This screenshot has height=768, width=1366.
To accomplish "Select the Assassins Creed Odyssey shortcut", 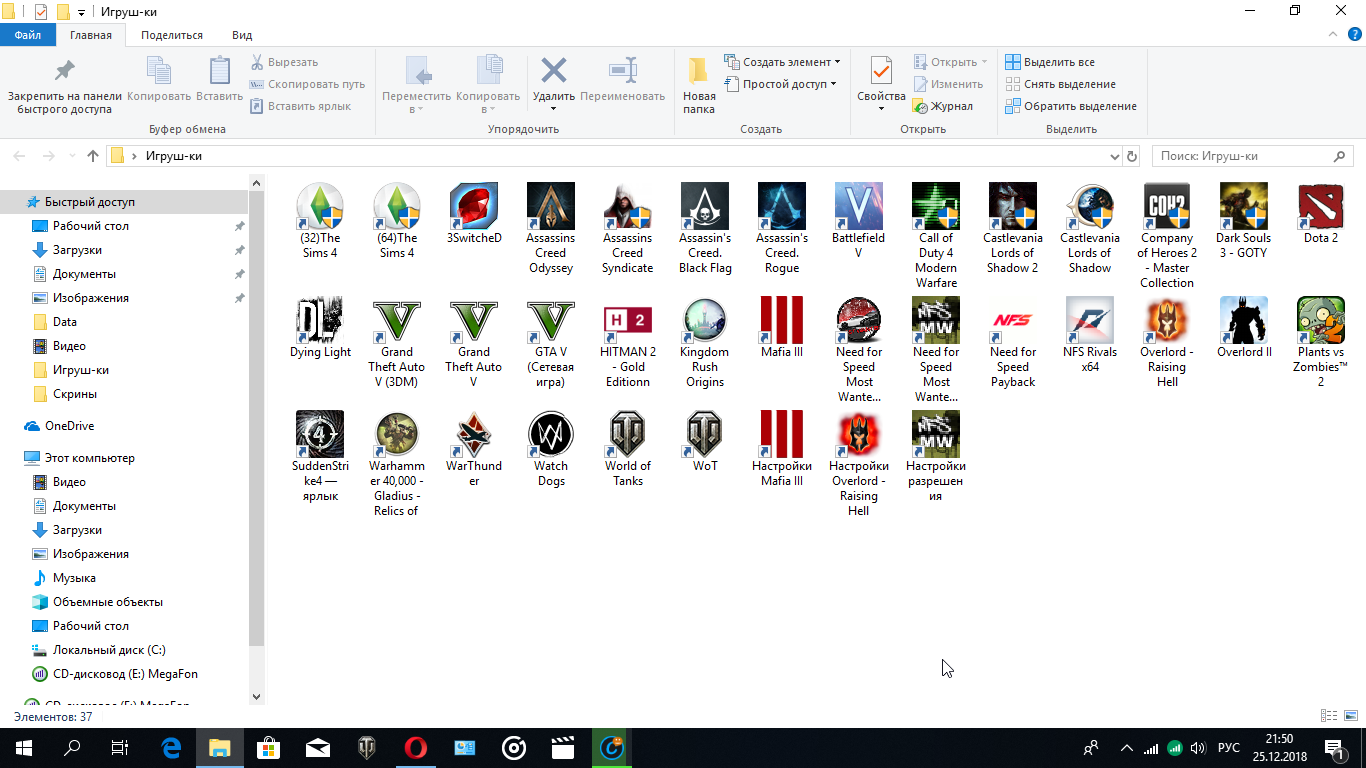I will (551, 229).
